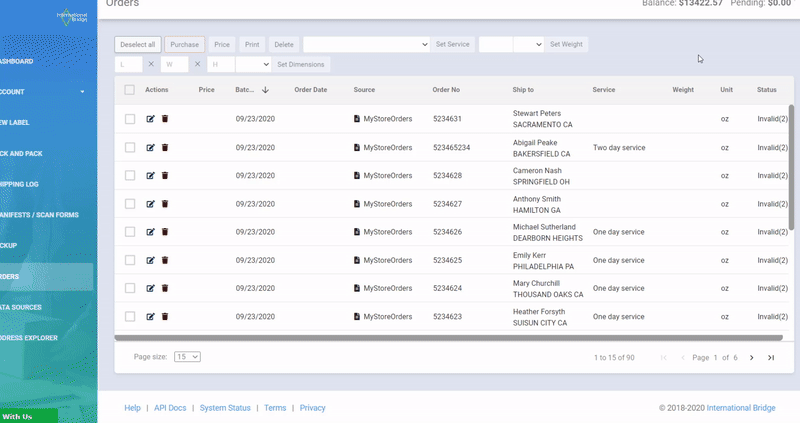
Task: Toggle the select-all header checkbox
Action: [130, 90]
